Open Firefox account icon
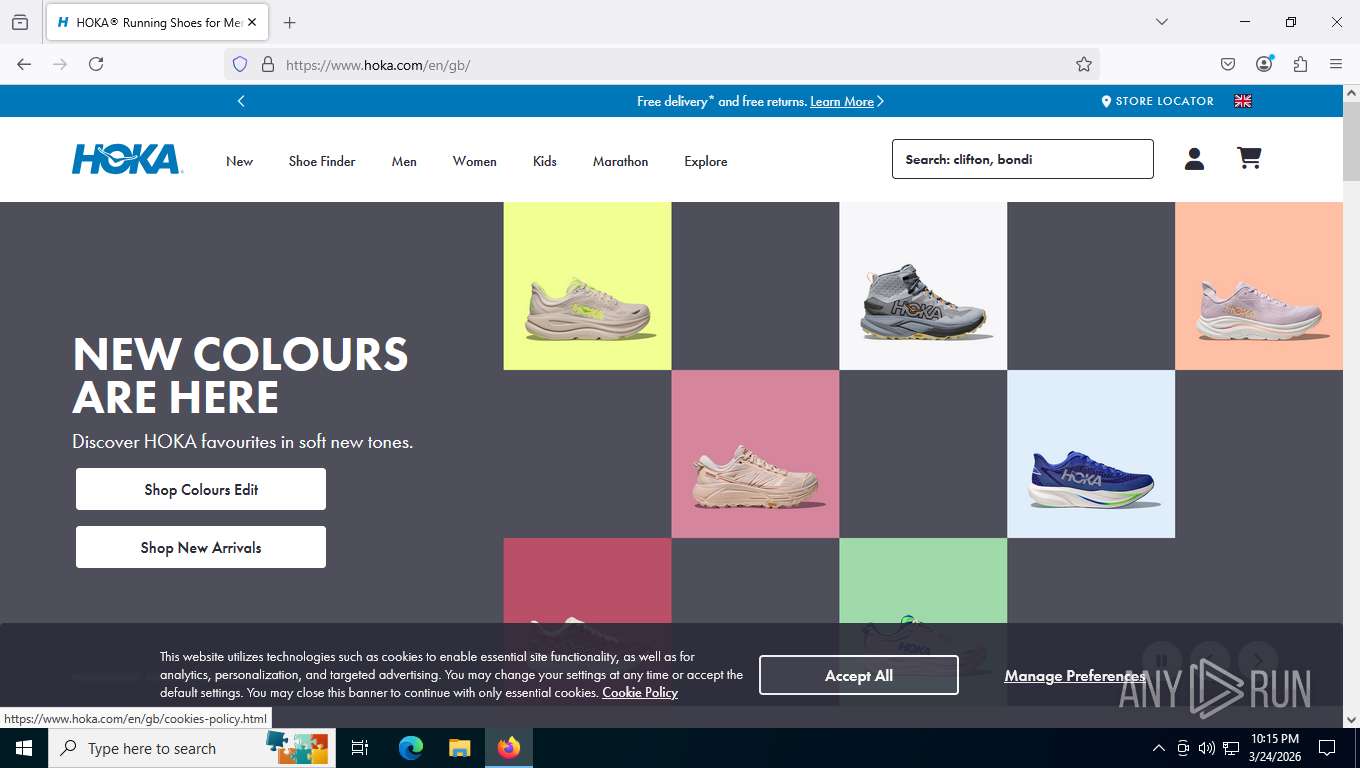1360x768 pixels. point(1264,64)
